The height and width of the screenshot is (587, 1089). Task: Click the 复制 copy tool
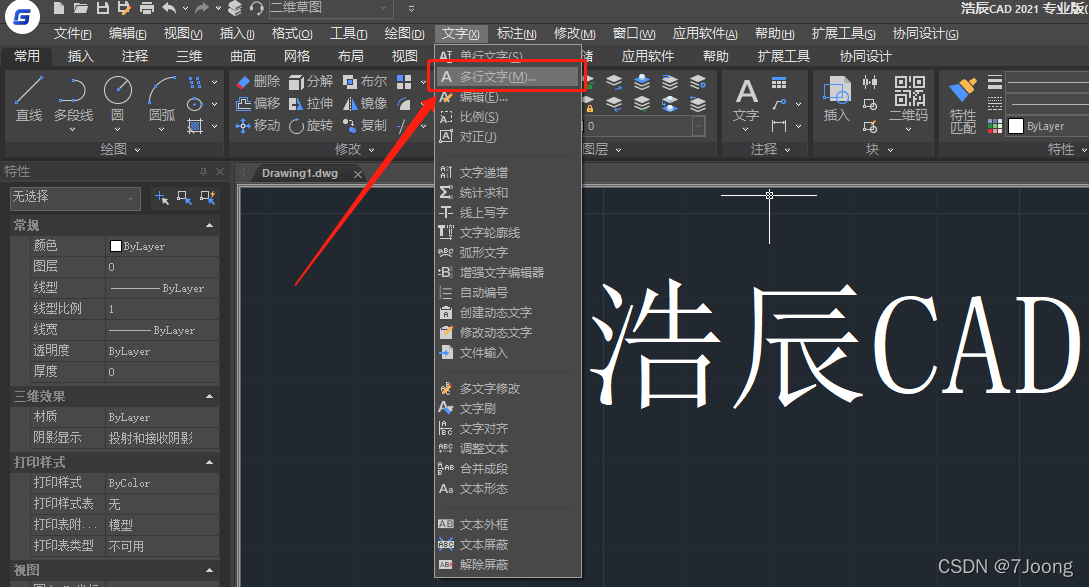[365, 126]
